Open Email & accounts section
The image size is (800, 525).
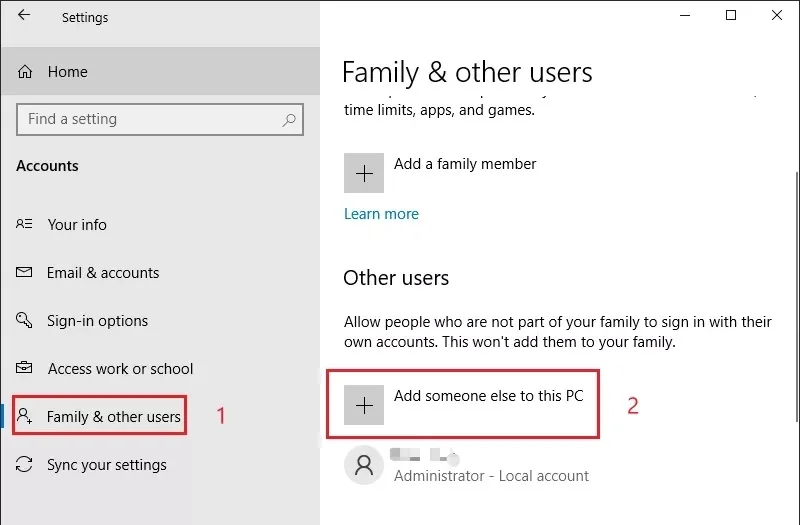pos(103,272)
